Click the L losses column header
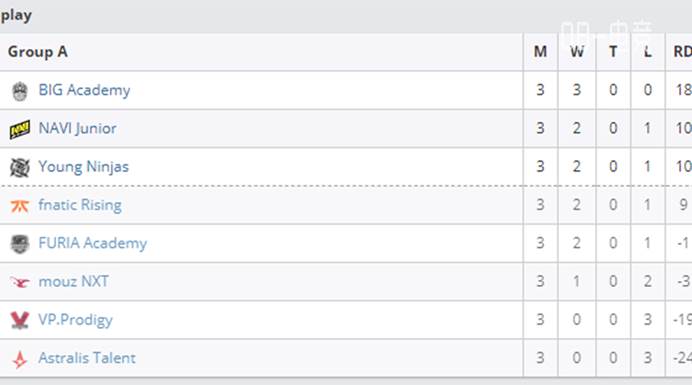 coord(647,52)
